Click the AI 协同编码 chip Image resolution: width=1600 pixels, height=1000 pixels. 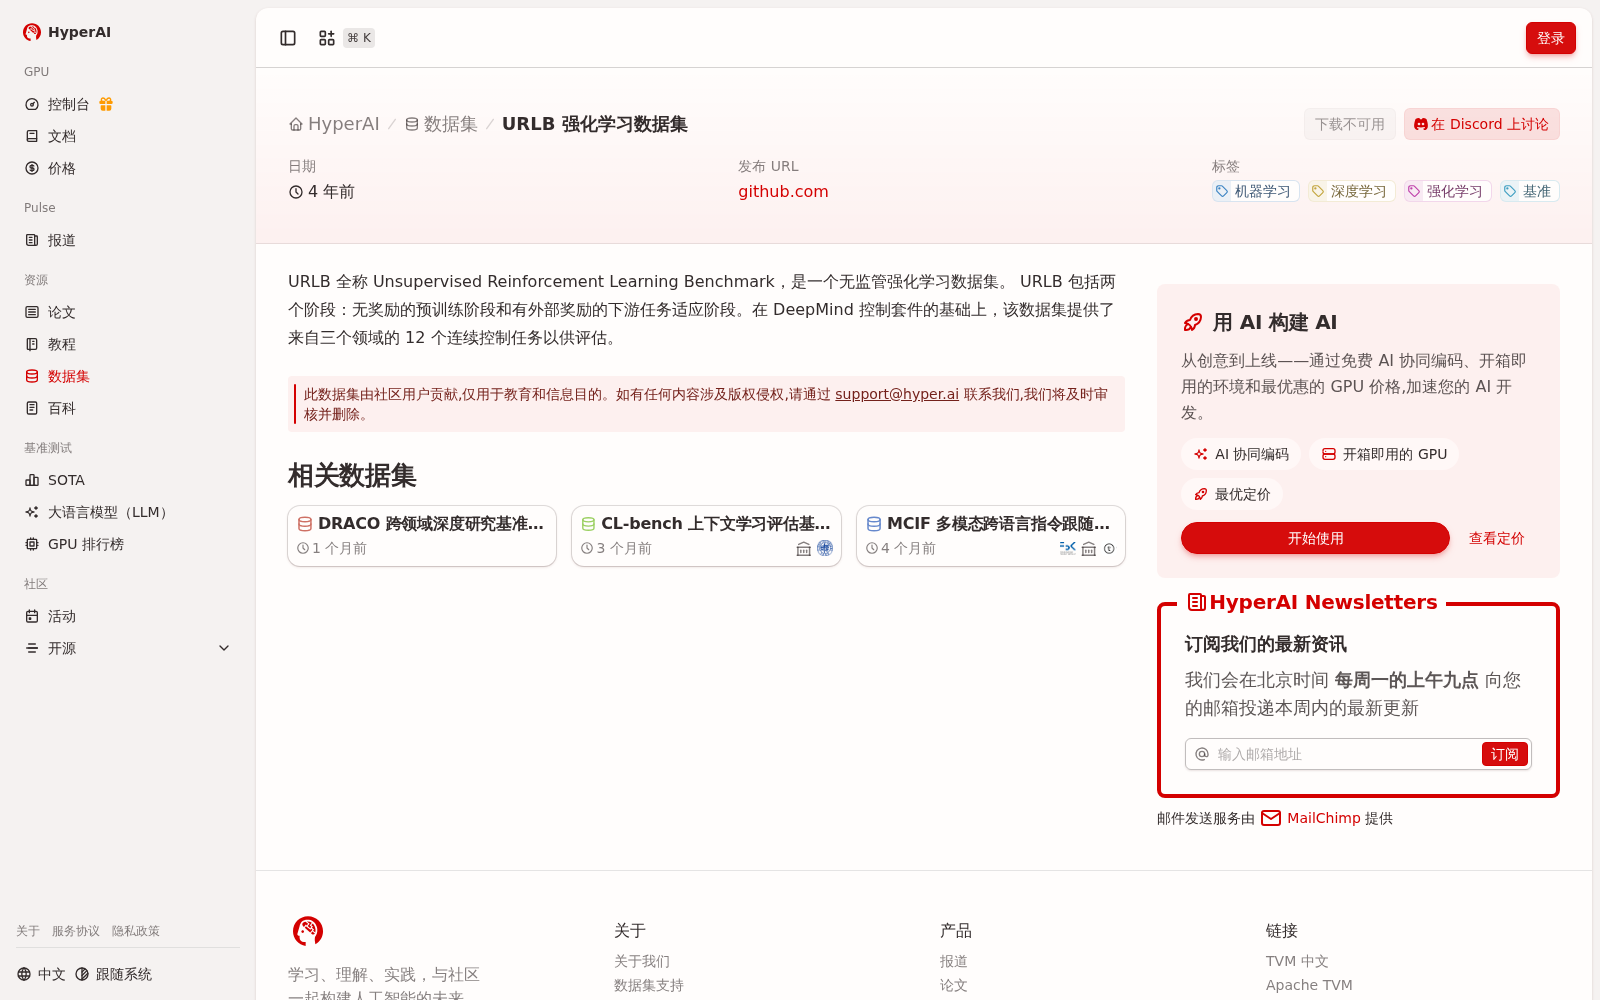tap(1241, 454)
